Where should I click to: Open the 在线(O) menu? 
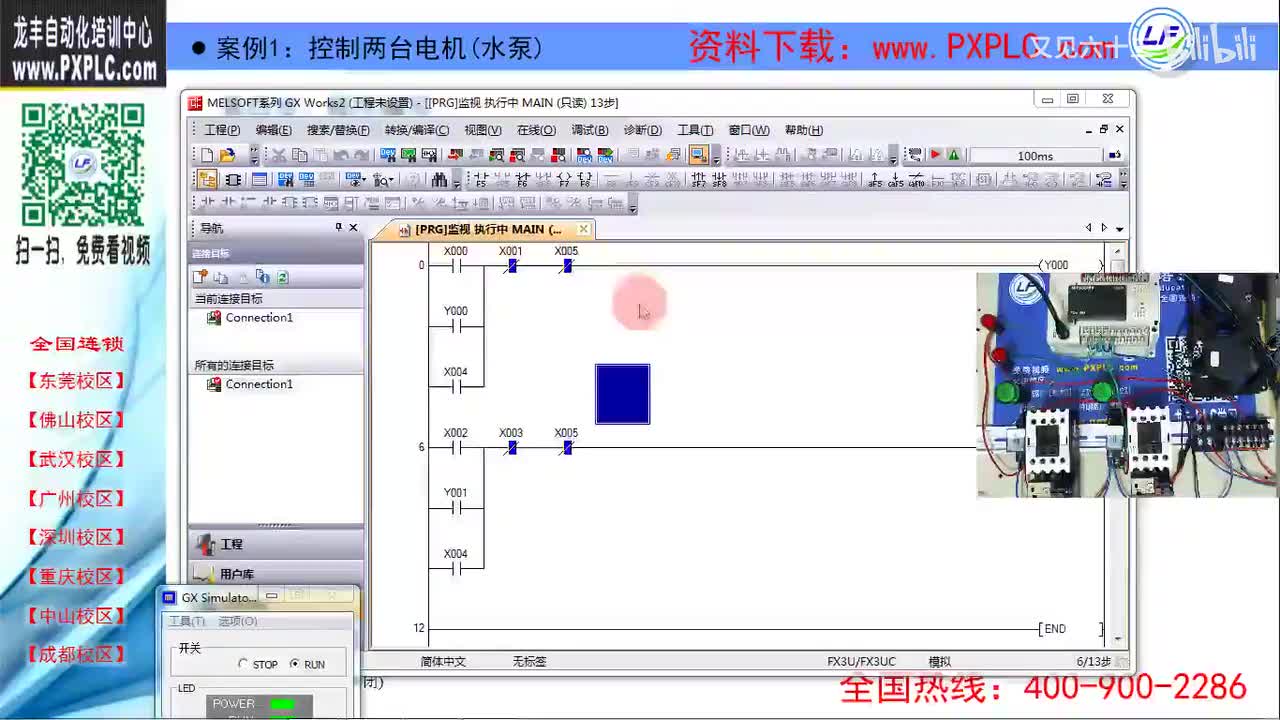pos(536,130)
